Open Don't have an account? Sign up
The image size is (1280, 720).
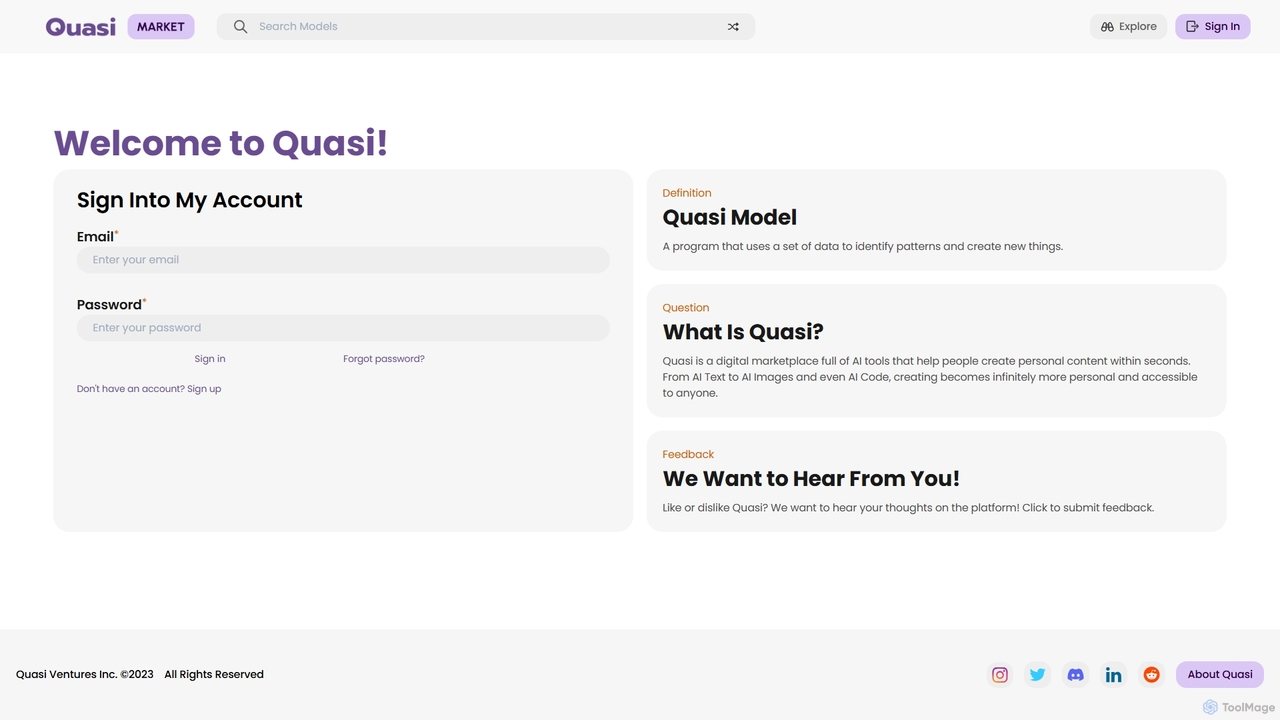click(x=149, y=389)
